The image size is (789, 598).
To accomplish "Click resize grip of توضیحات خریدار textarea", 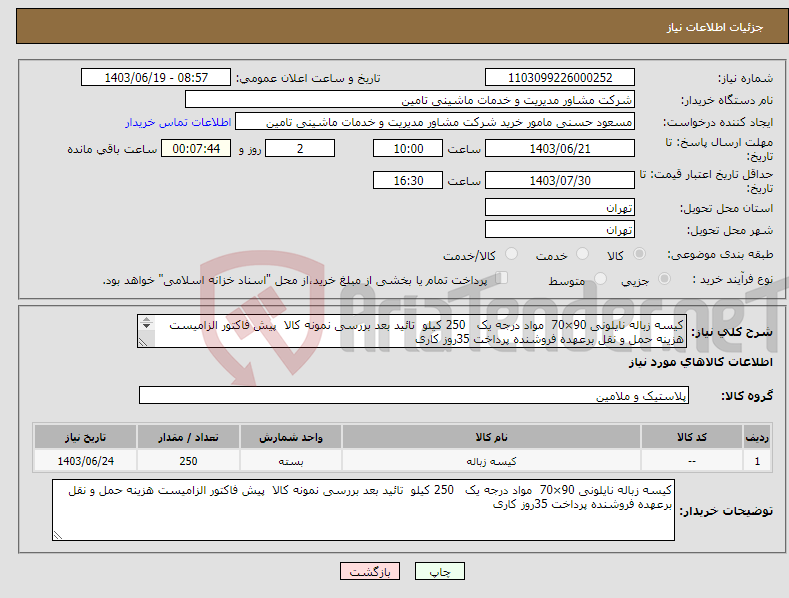I will [57, 536].
